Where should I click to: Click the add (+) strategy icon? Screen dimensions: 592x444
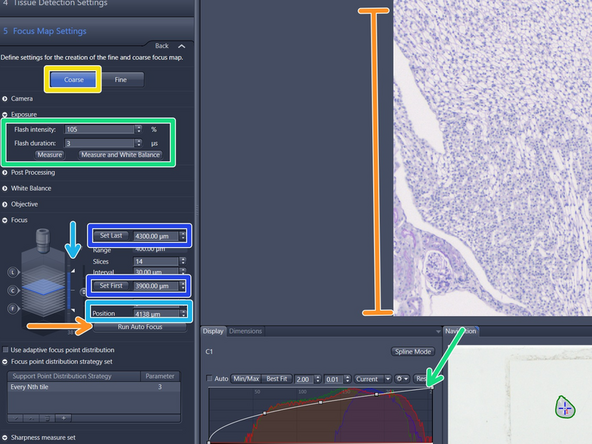pyautogui.click(x=63, y=418)
